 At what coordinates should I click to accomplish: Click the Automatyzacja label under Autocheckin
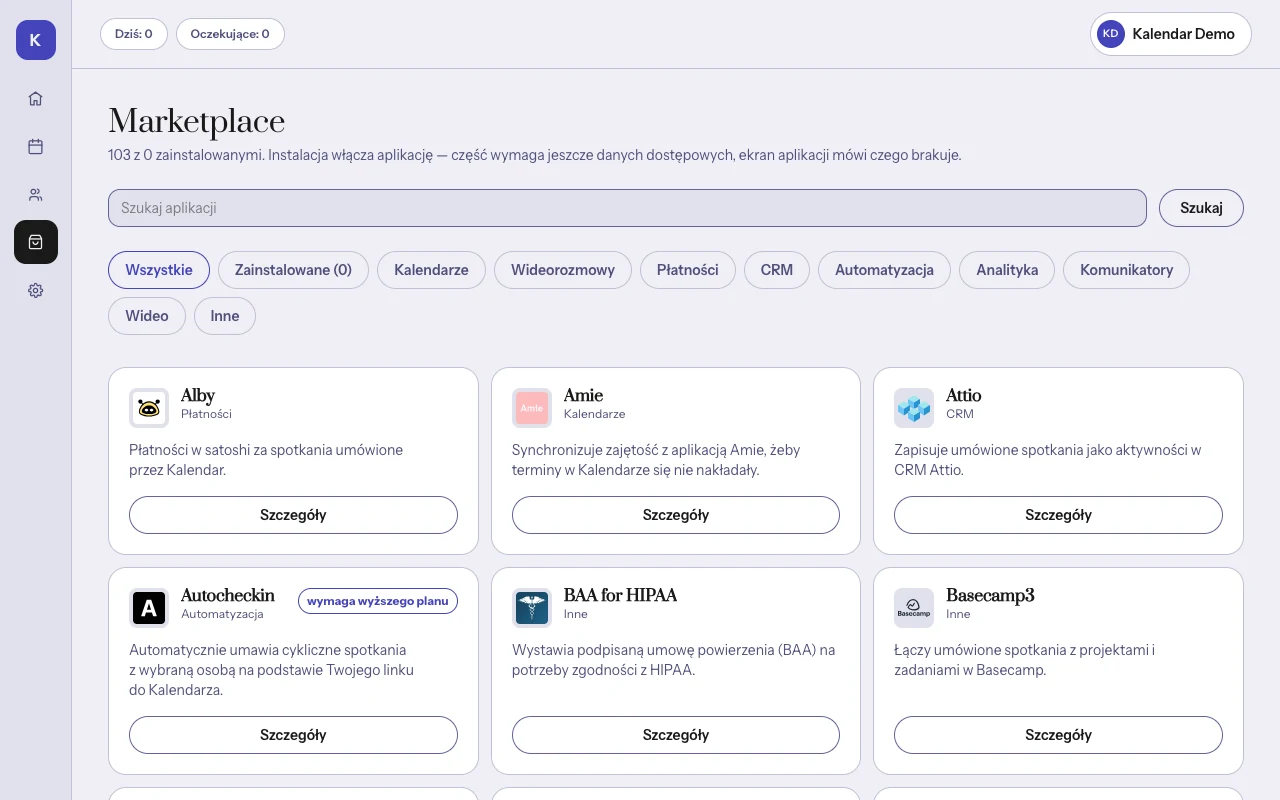click(x=222, y=614)
